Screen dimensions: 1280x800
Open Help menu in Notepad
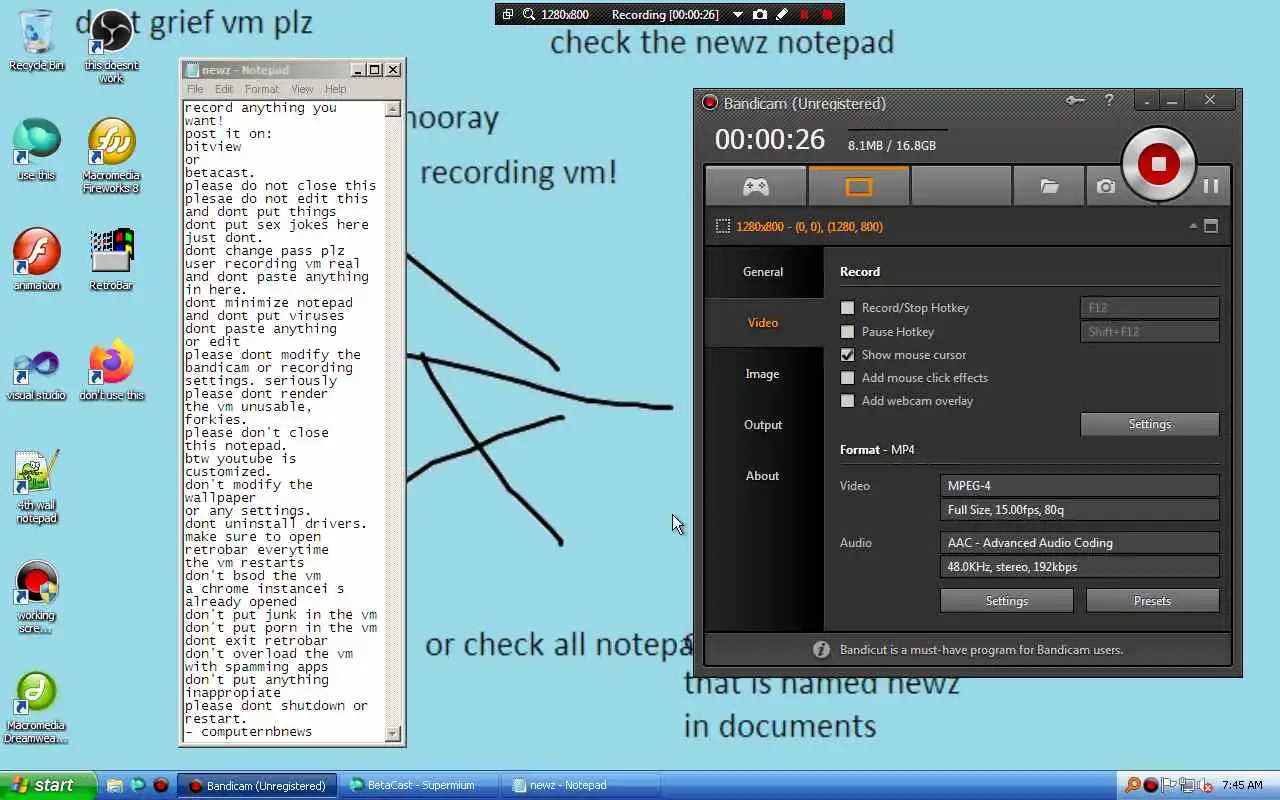335,89
